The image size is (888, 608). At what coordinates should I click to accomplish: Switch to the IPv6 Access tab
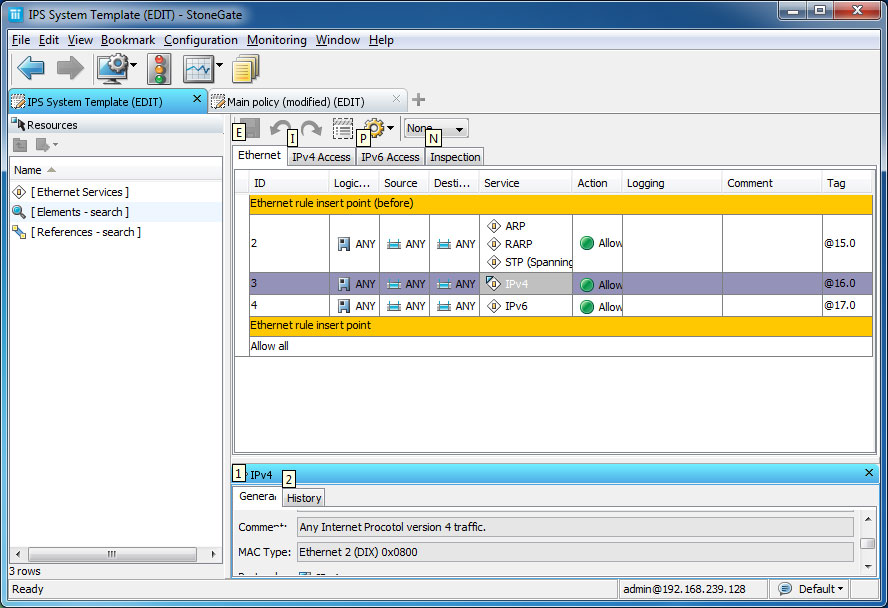(x=390, y=157)
